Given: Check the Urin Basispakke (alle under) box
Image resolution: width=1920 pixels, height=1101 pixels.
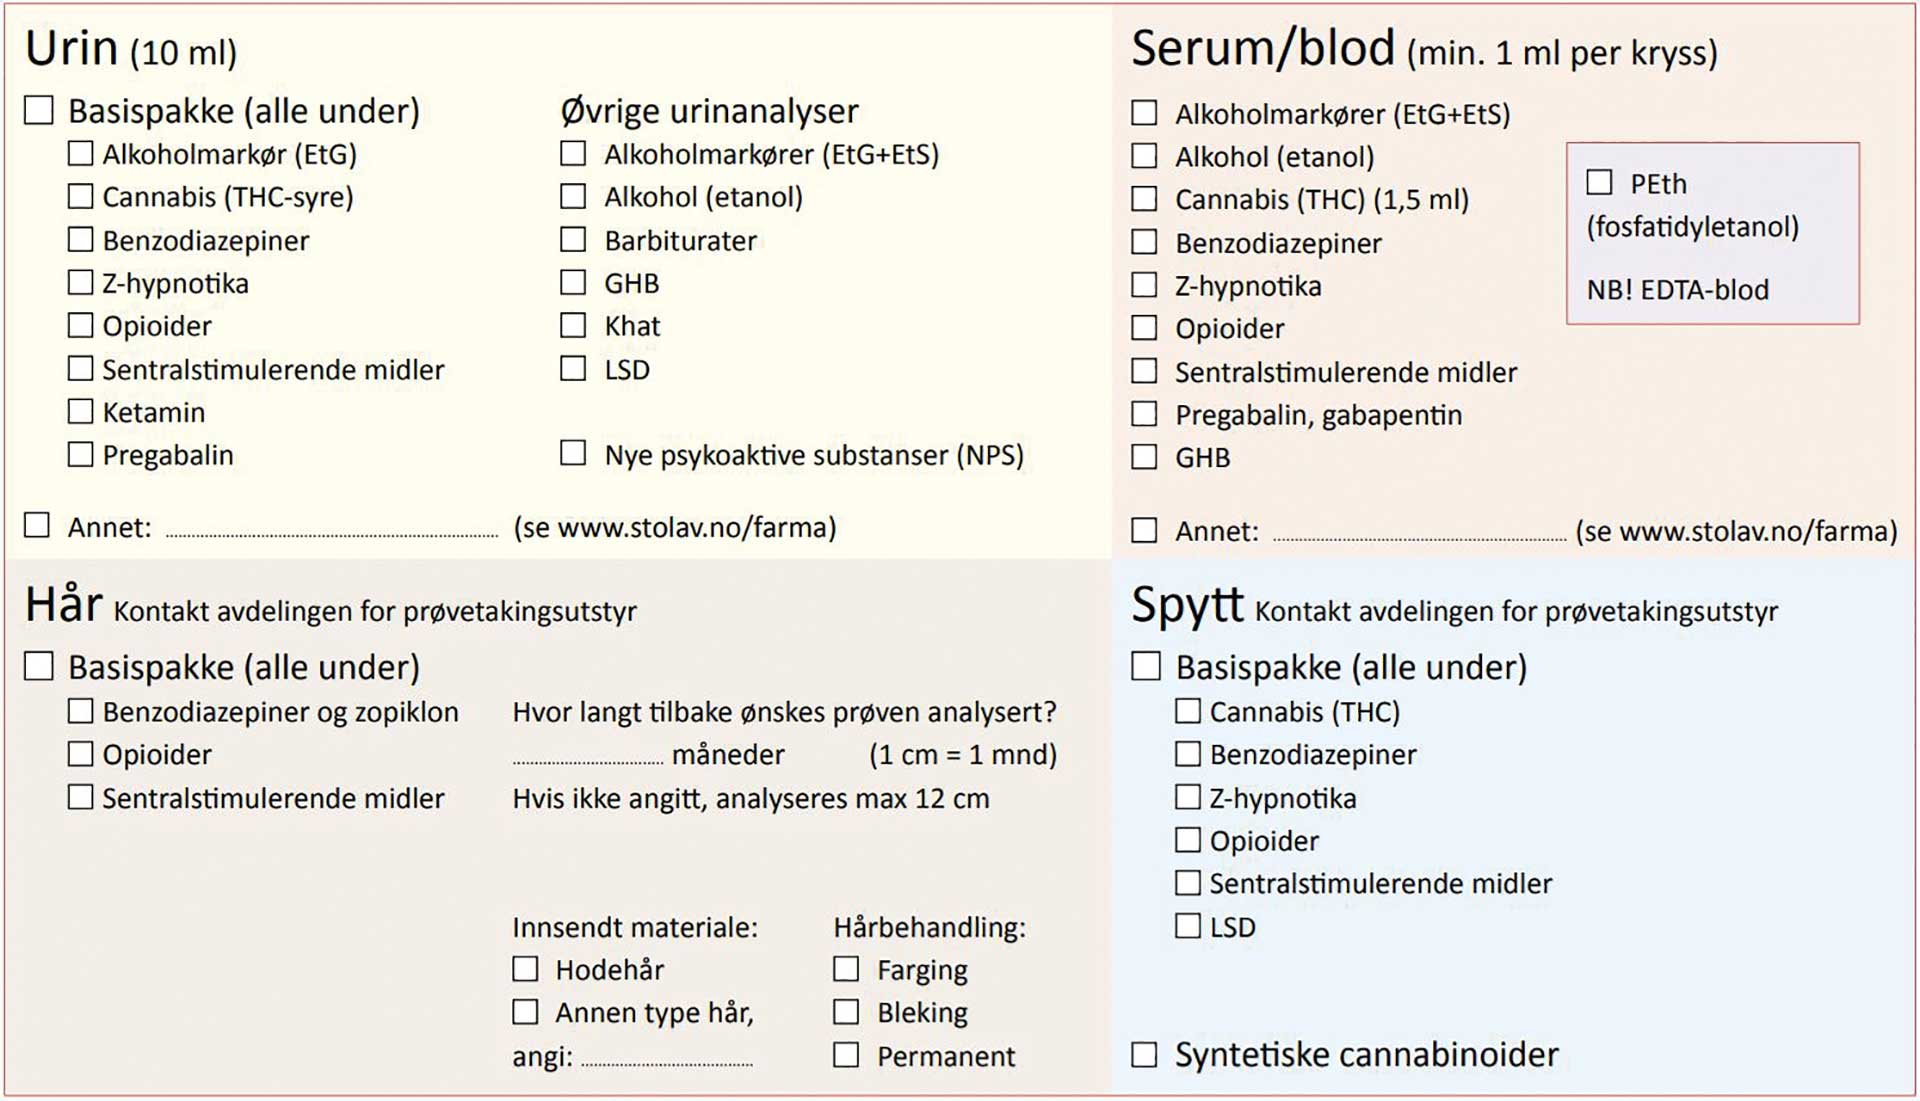Looking at the screenshot, I should [39, 110].
